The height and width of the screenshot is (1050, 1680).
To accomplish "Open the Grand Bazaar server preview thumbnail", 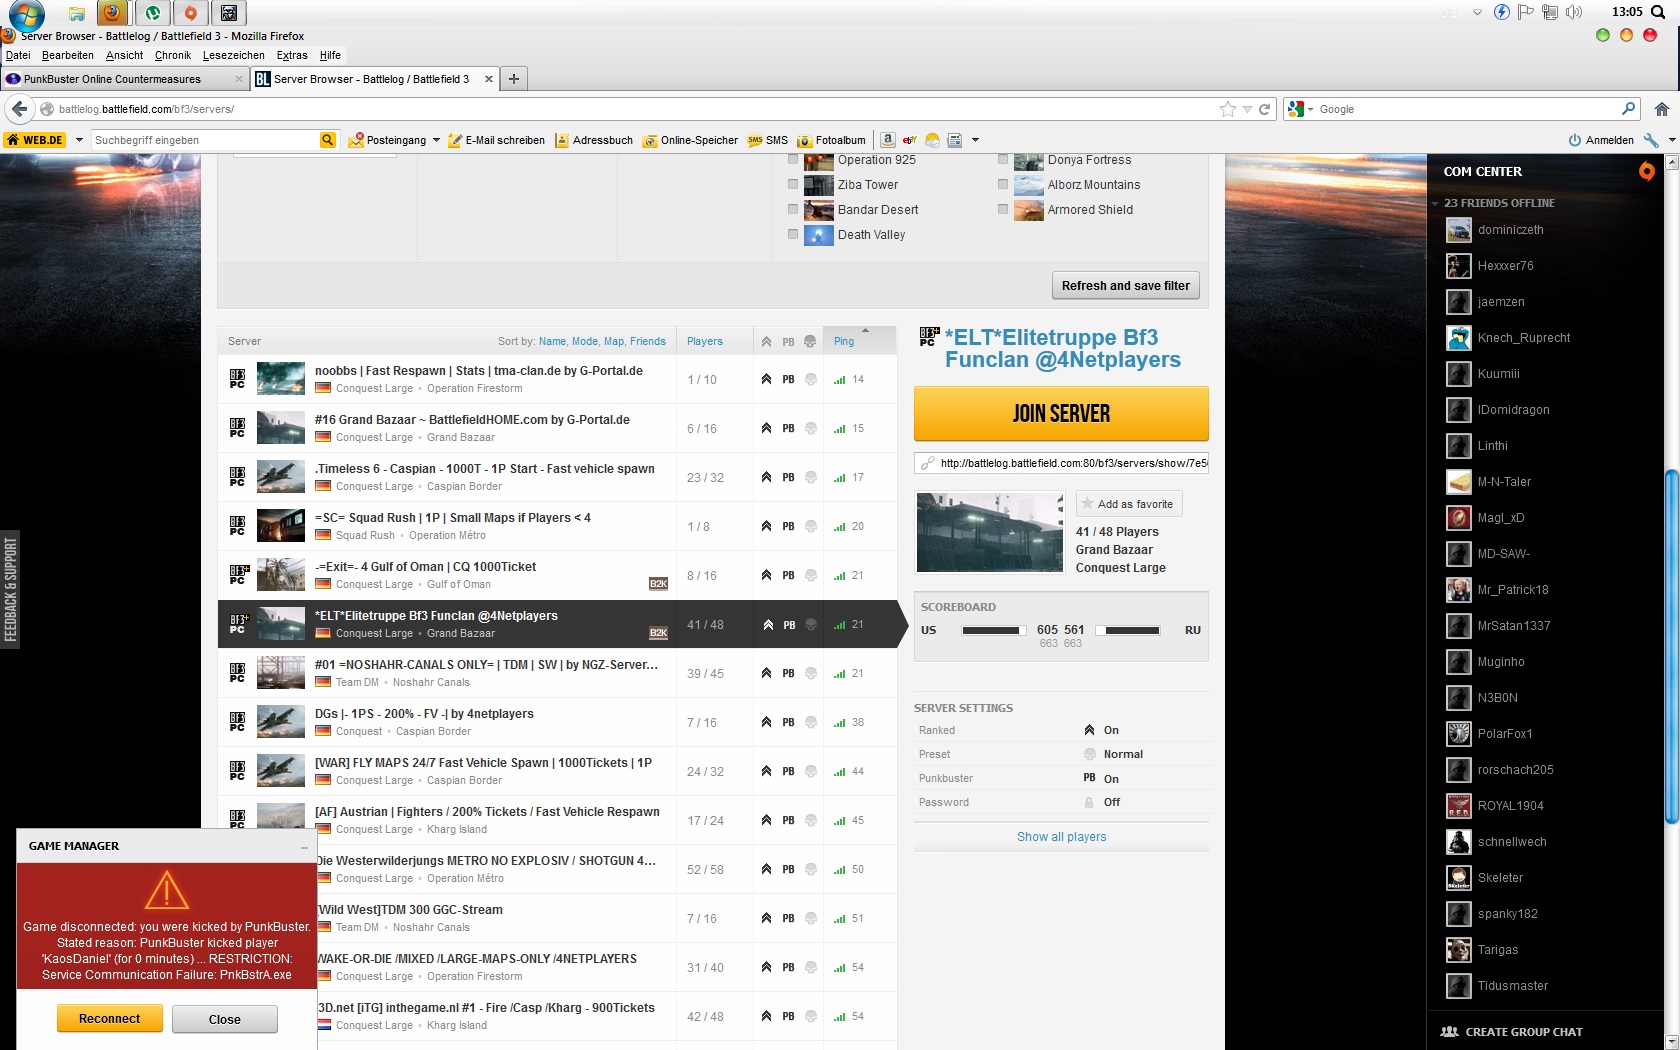I will click(x=990, y=533).
